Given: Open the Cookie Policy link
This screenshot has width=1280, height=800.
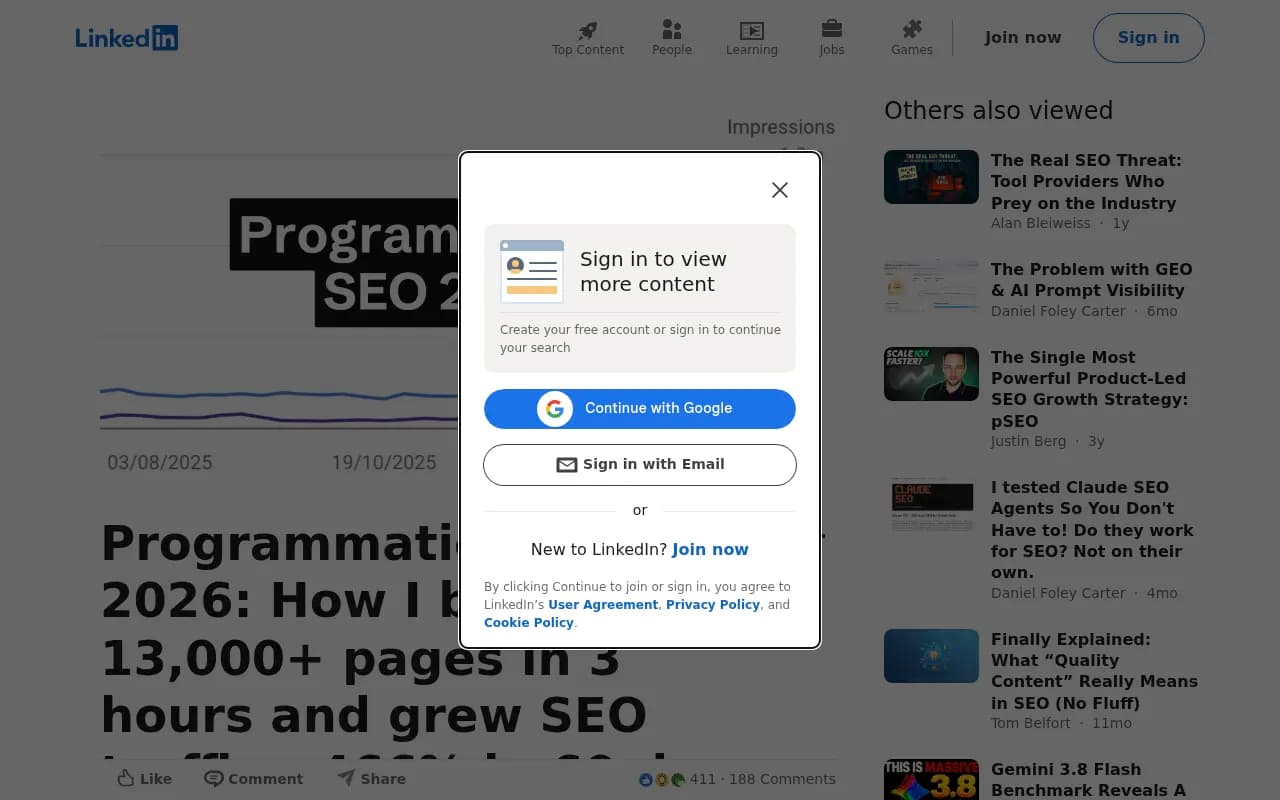Looking at the screenshot, I should pyautogui.click(x=529, y=623).
